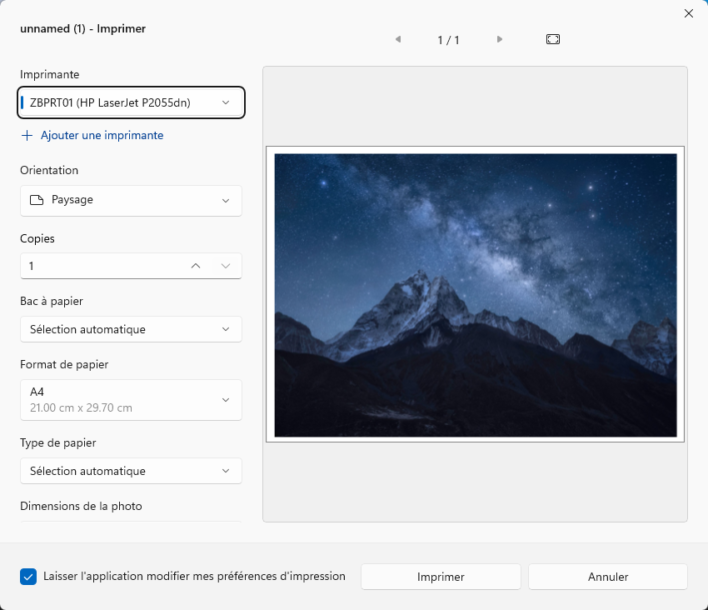Click the Paysage orientation page icon
Image resolution: width=708 pixels, height=610 pixels.
tap(37, 200)
